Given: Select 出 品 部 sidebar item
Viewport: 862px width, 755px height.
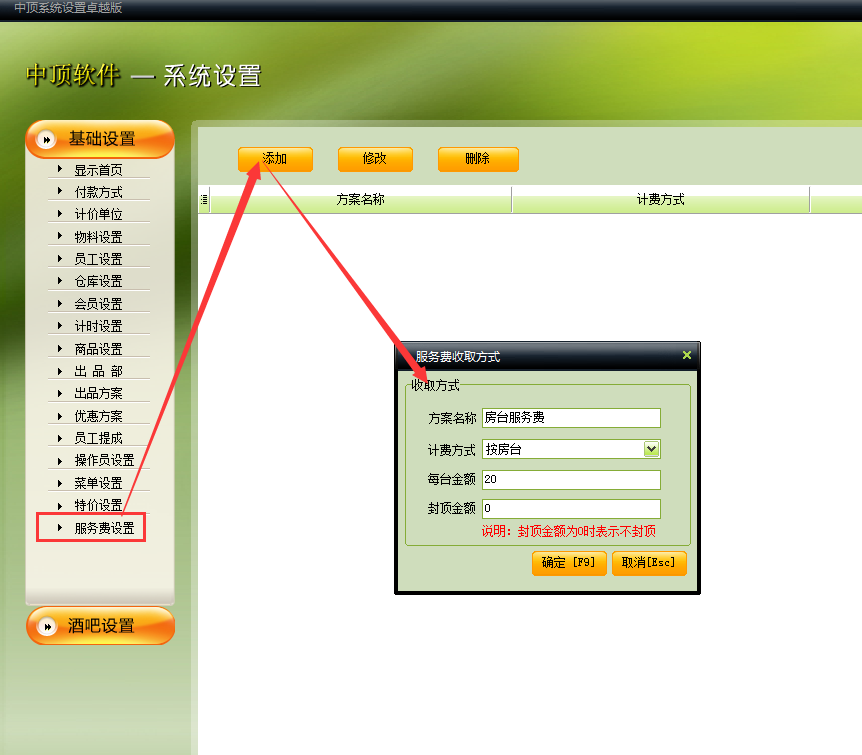Looking at the screenshot, I should pos(98,371).
